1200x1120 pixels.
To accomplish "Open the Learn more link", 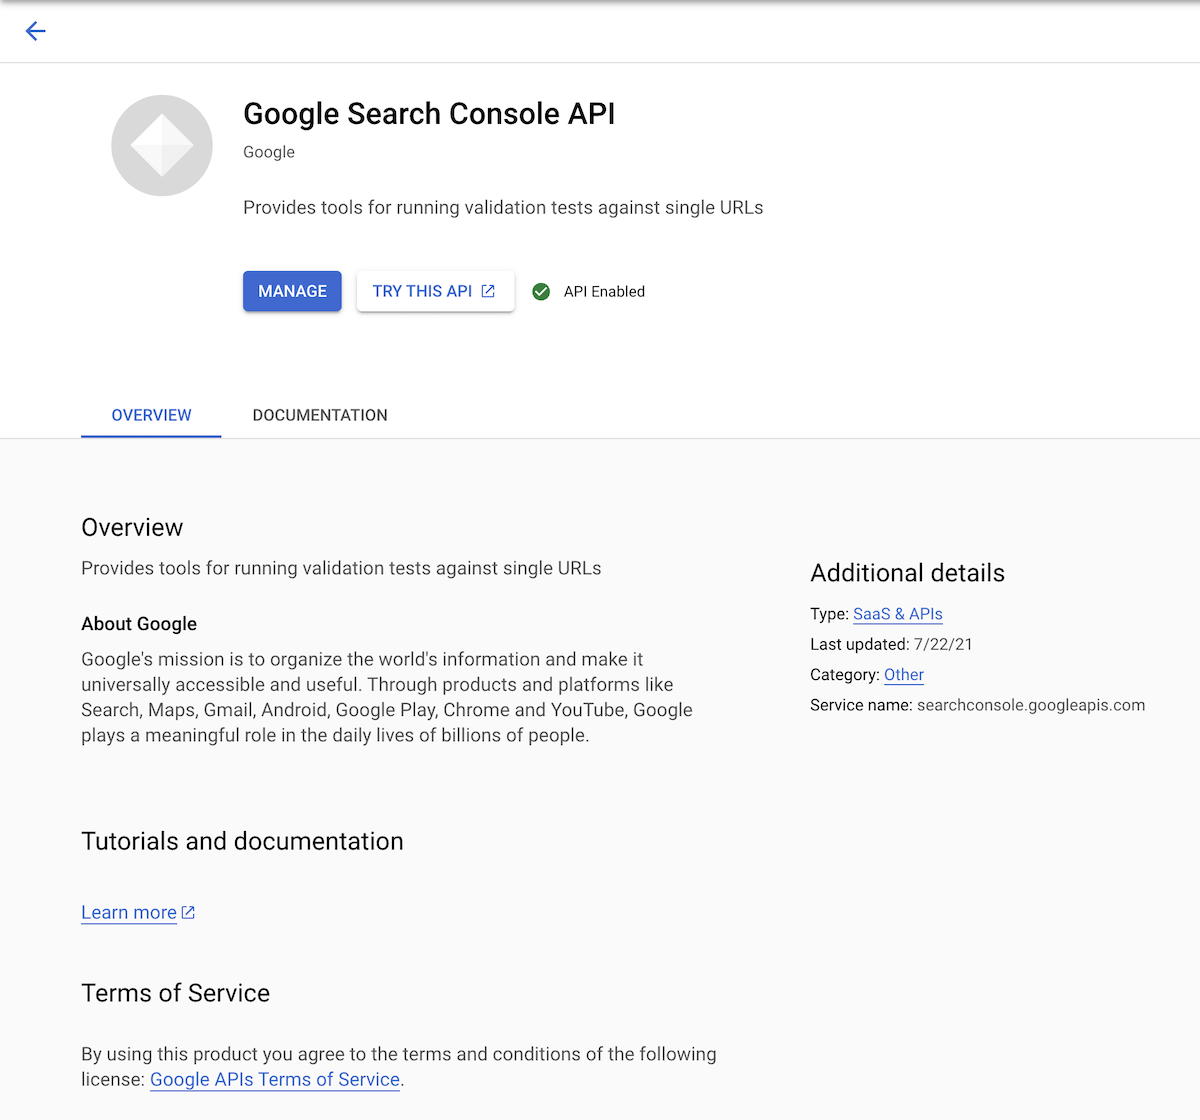I will point(129,912).
